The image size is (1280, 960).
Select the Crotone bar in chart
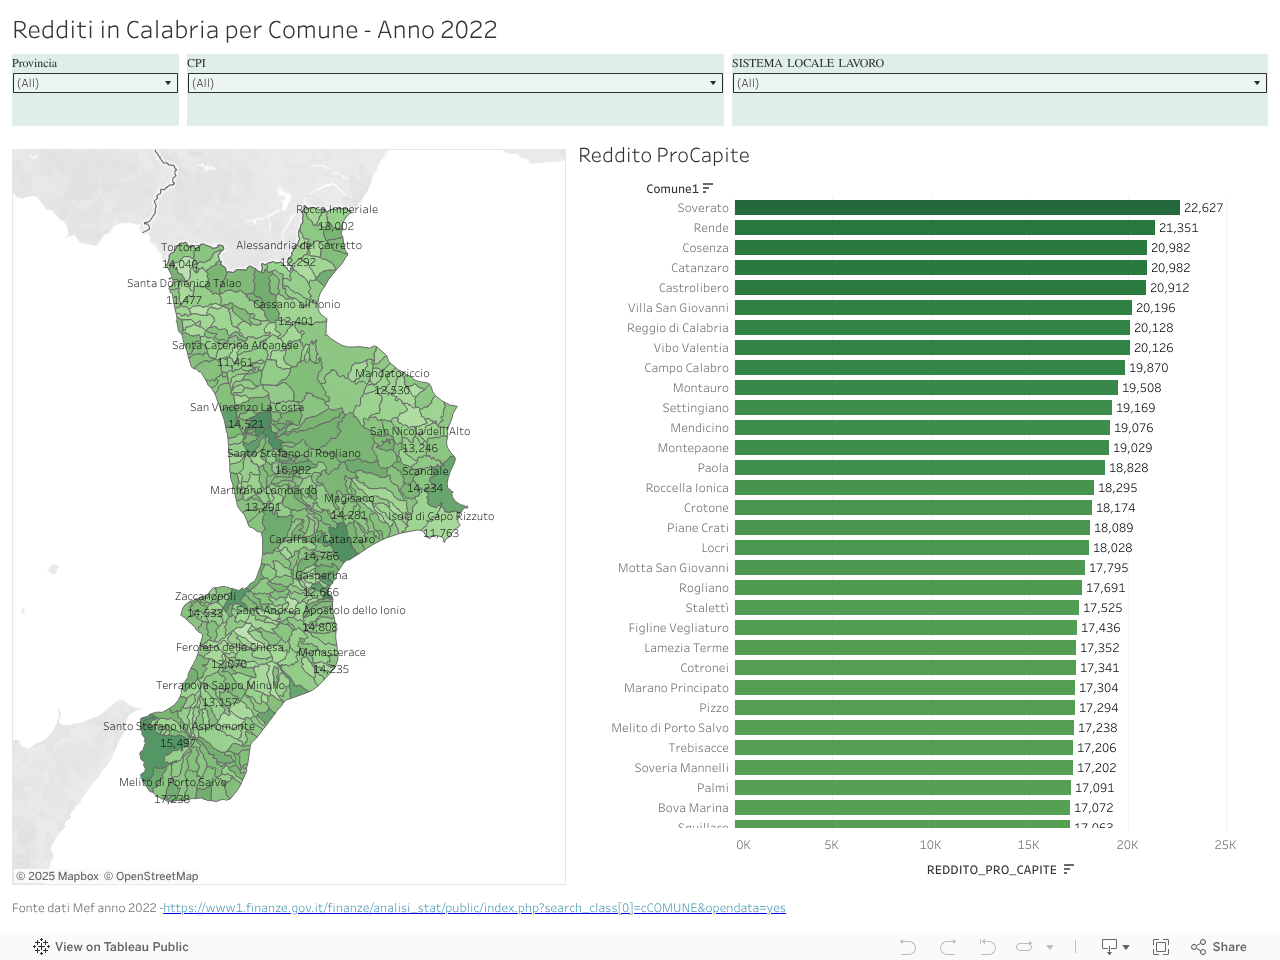click(912, 508)
